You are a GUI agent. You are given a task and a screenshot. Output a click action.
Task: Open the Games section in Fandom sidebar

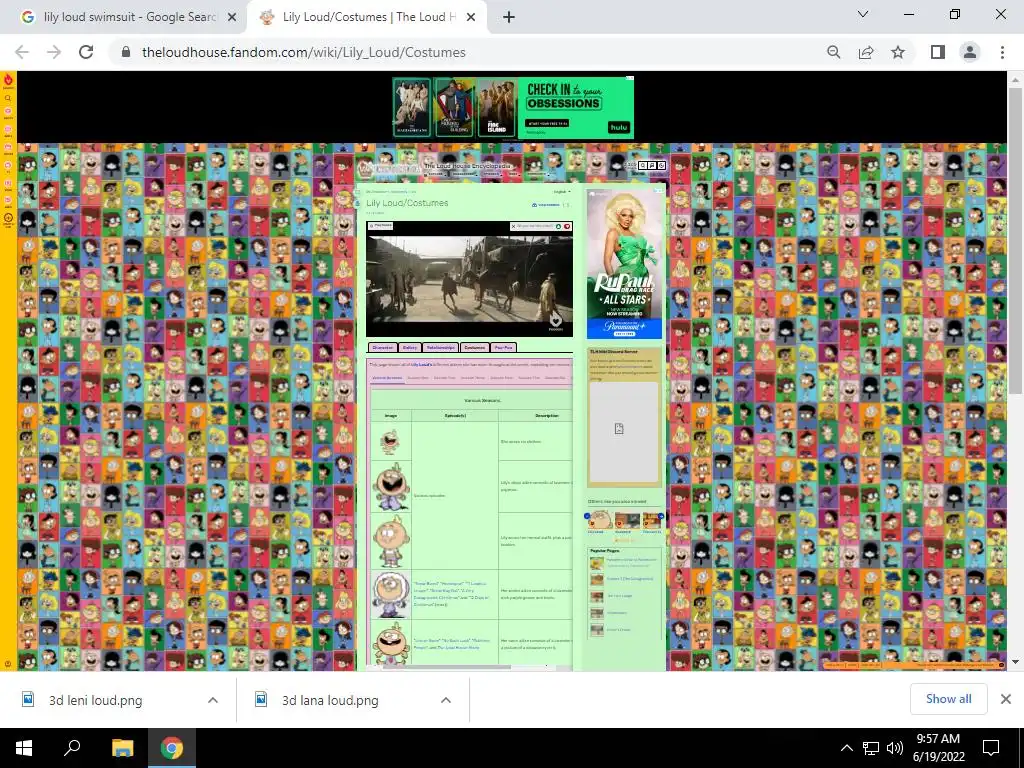coord(8,129)
